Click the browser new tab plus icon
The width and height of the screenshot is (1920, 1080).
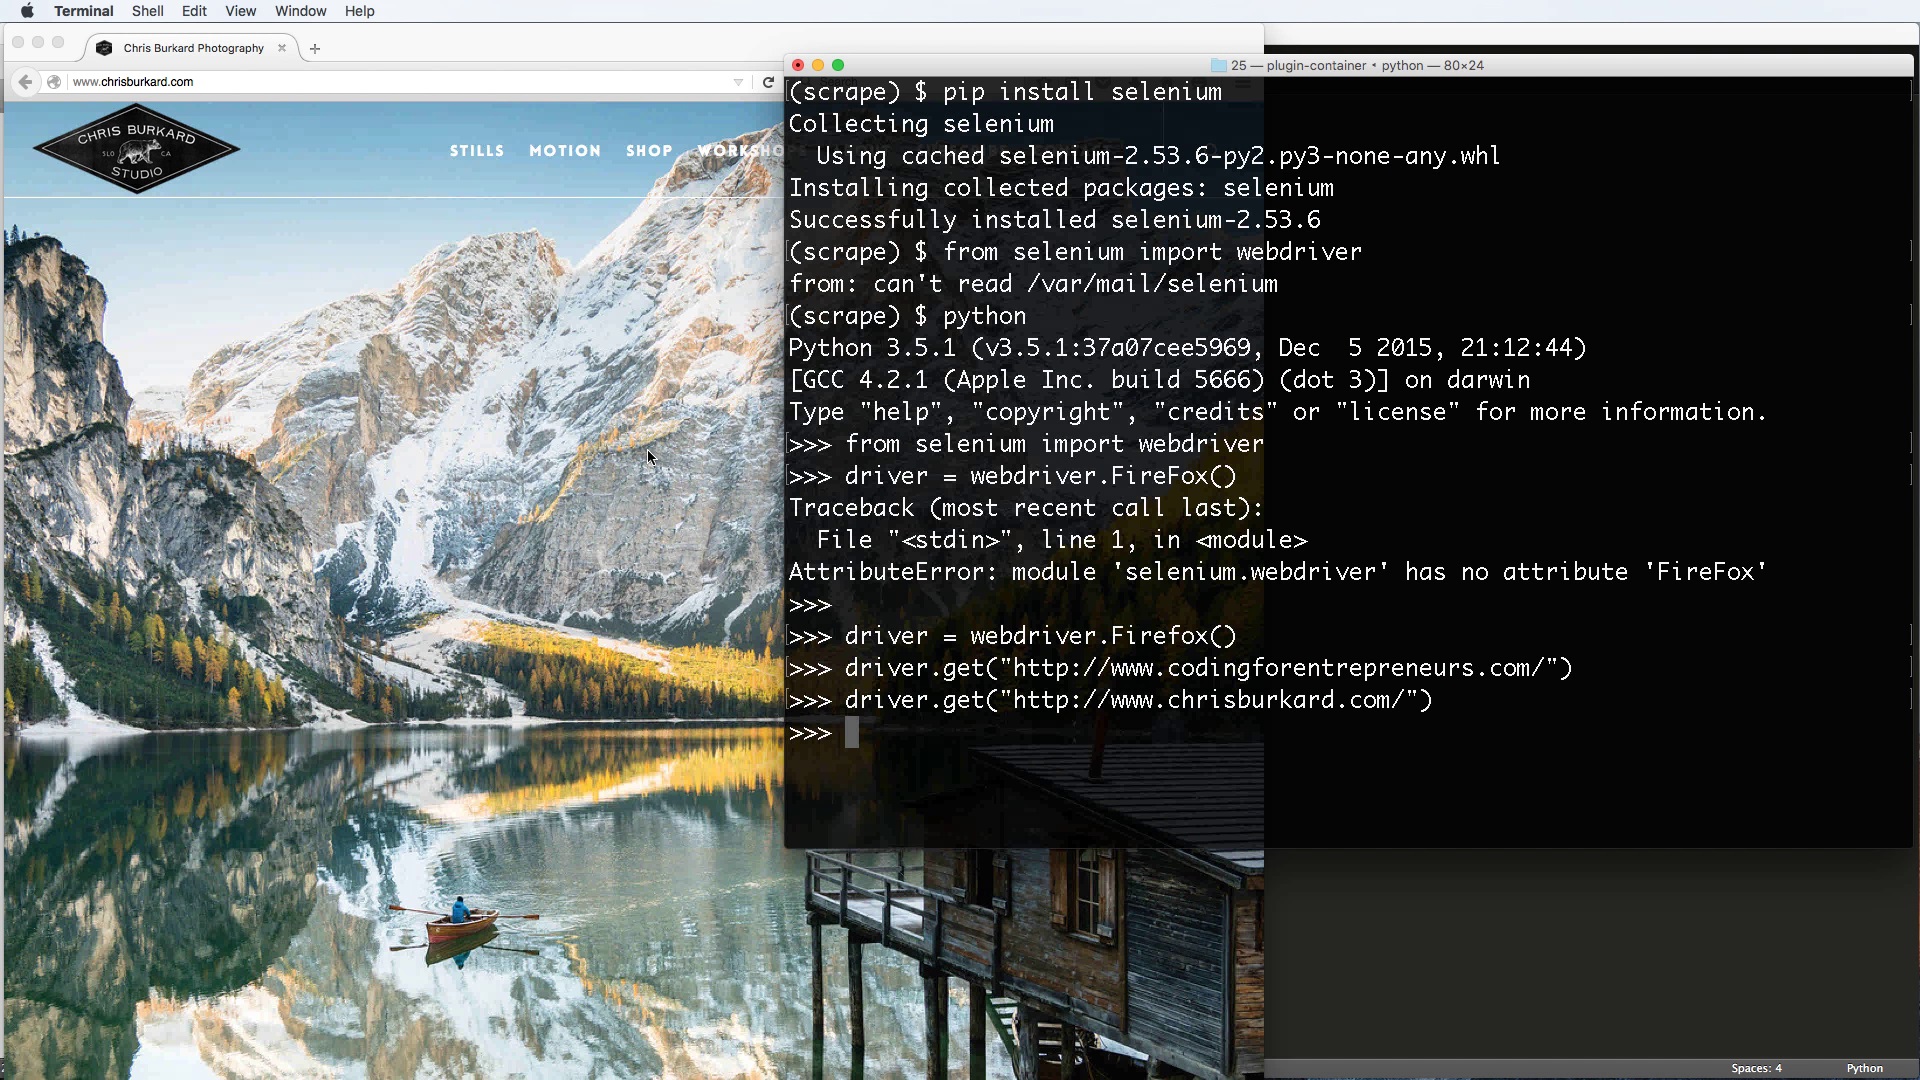[315, 47]
